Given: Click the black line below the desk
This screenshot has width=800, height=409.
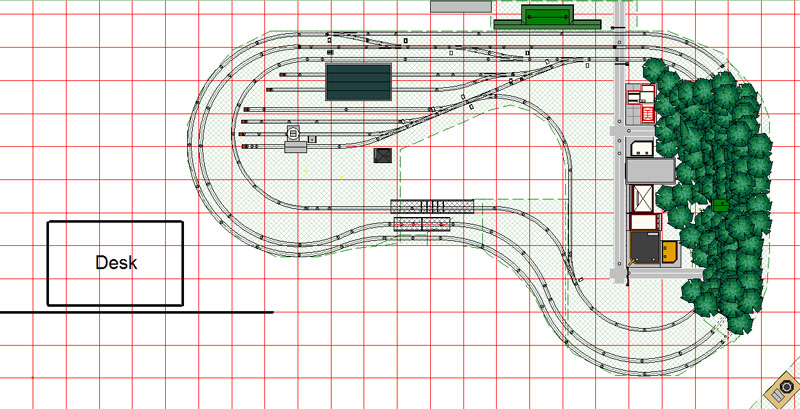Looking at the screenshot, I should point(135,313).
